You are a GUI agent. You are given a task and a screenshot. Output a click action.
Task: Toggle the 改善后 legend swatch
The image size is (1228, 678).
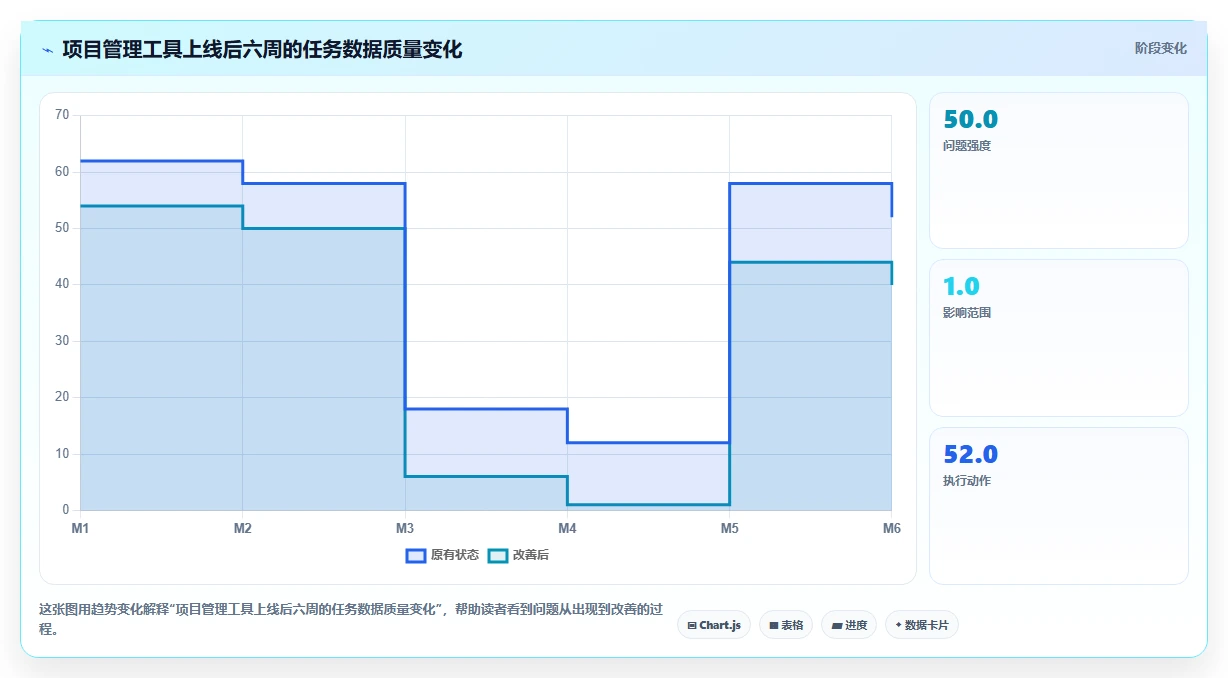point(497,556)
